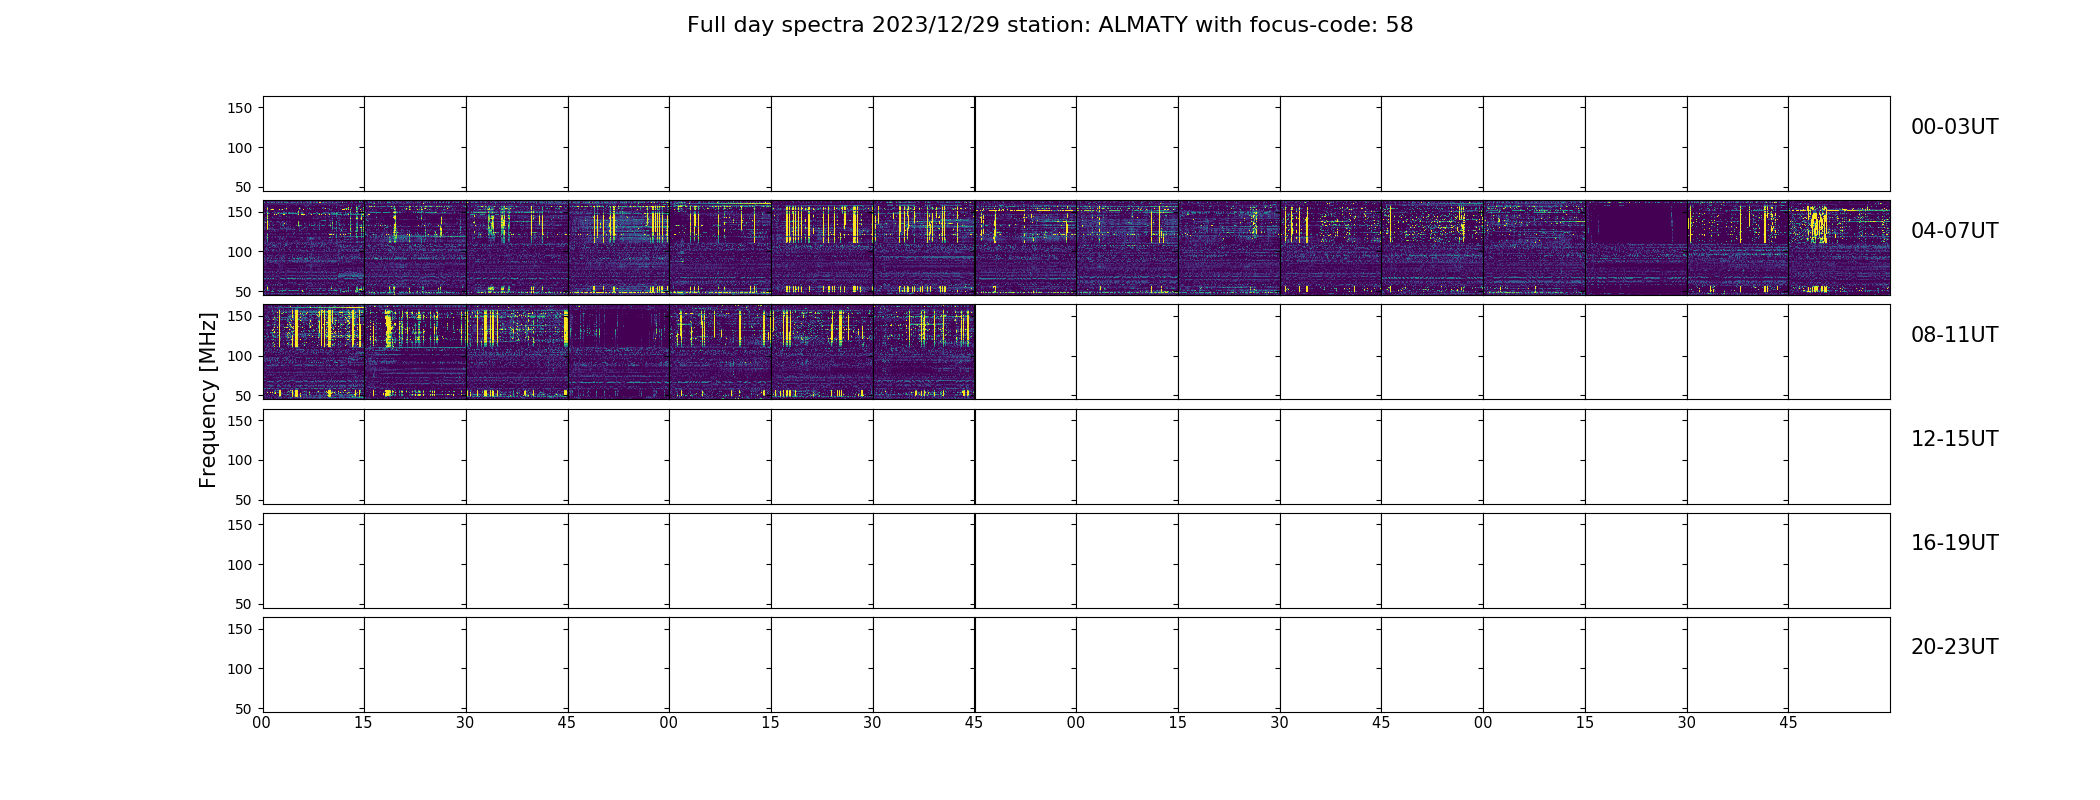The width and height of the screenshot is (2100, 800).
Task: Click the '12-15UT' row label
Action: 1954,439
